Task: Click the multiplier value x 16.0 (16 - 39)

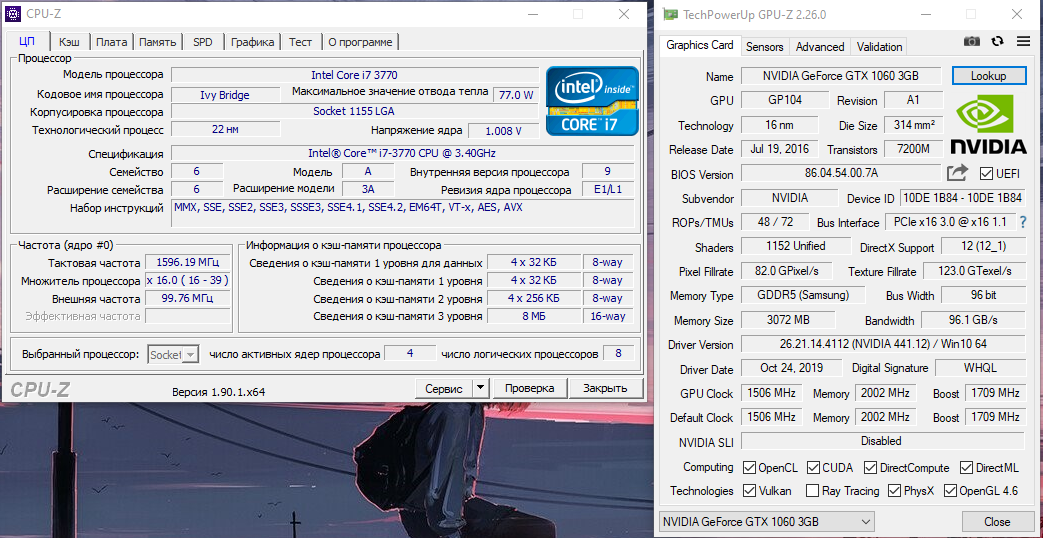Action: 188,280
